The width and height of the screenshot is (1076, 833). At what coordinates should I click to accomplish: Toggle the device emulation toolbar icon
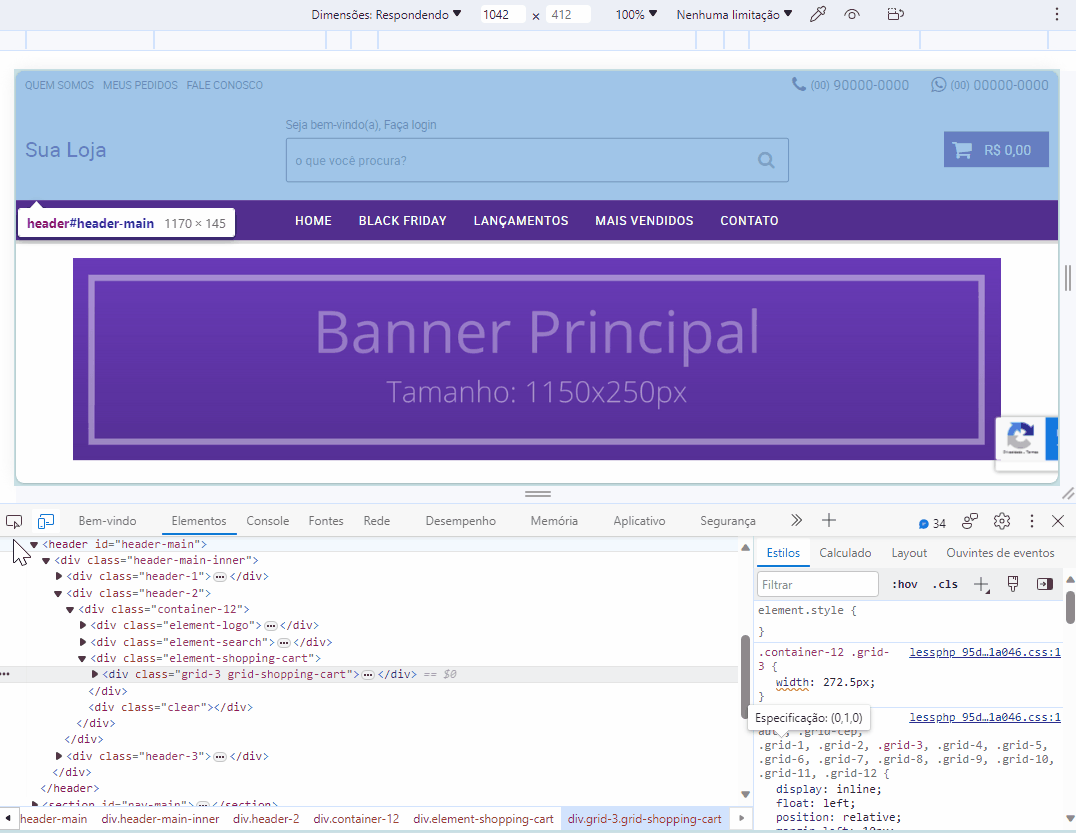(46, 521)
